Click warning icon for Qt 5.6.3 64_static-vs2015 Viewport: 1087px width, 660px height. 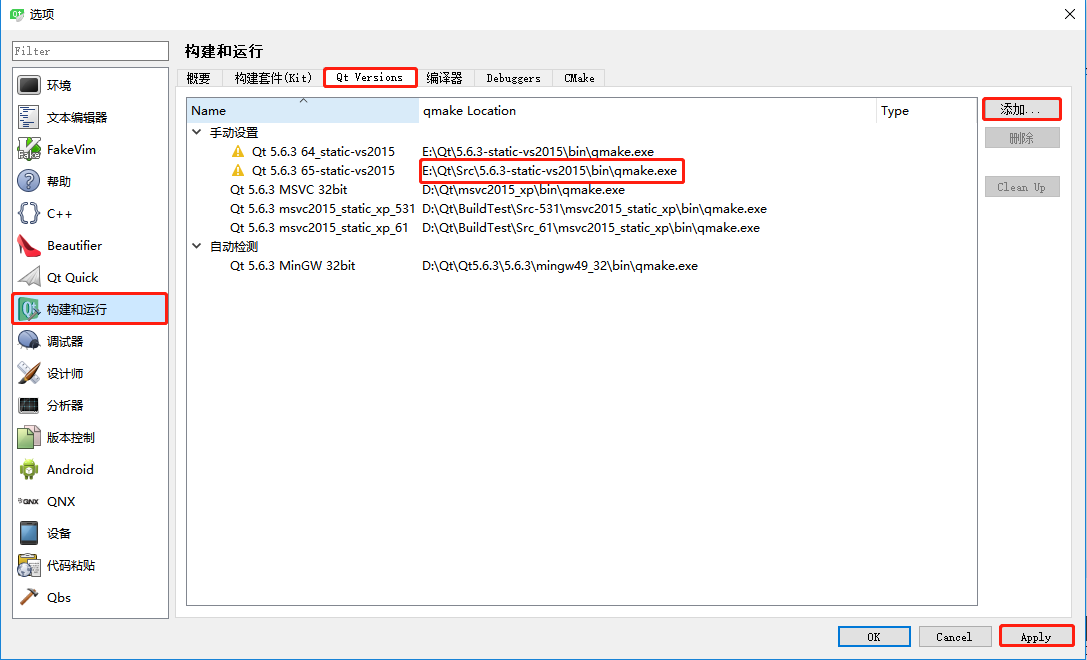click(x=238, y=151)
